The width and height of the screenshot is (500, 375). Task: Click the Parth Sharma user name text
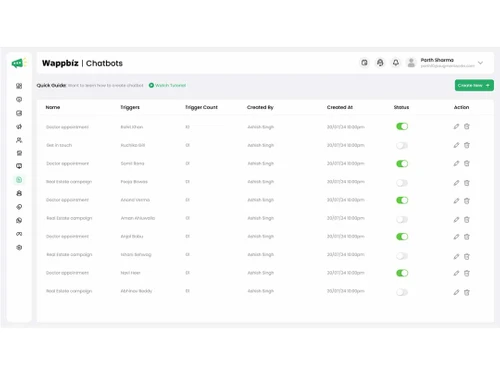(x=437, y=60)
